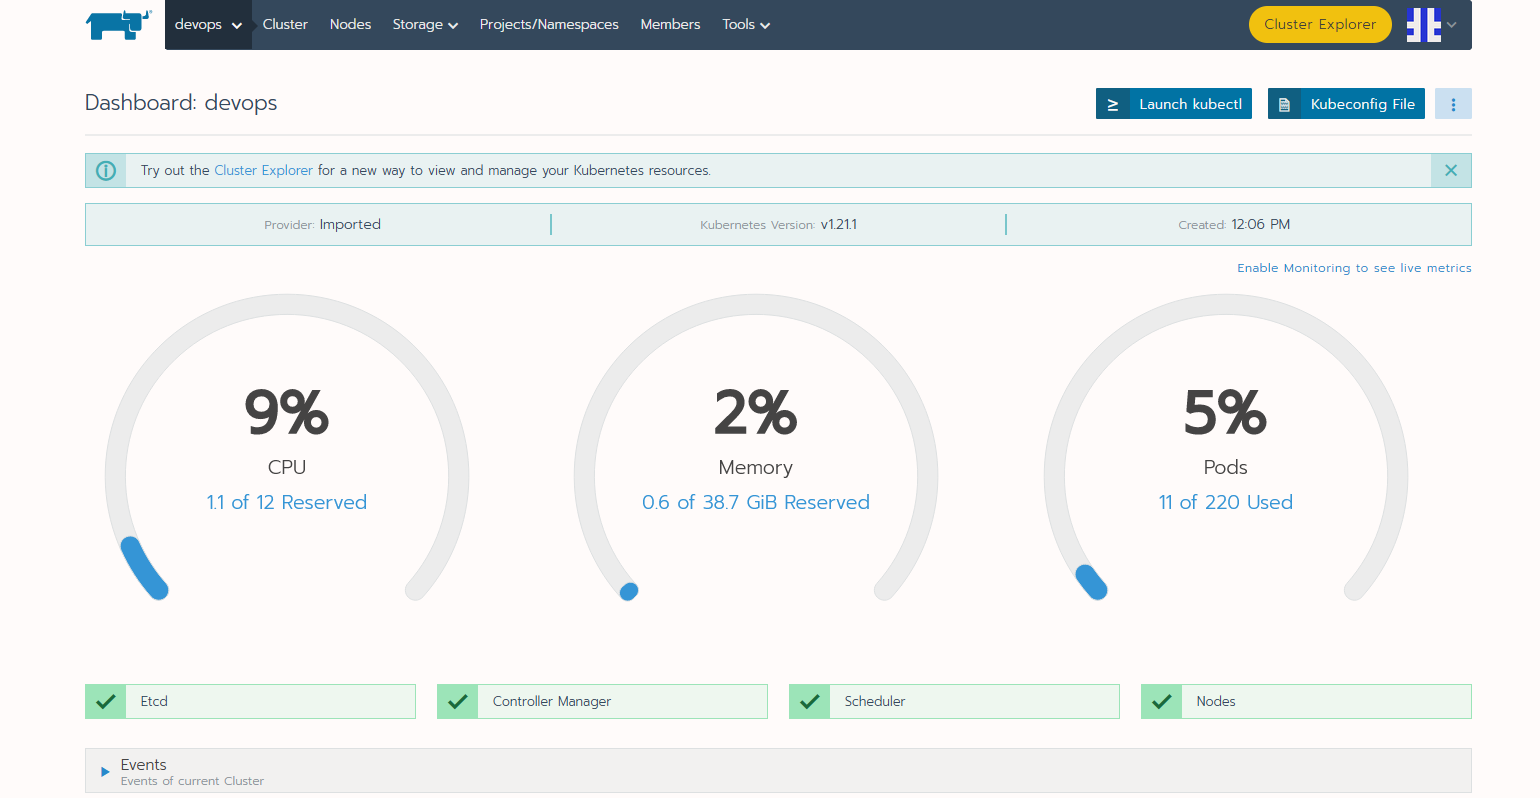The width and height of the screenshot is (1540, 798).
Task: Click '0.6 of 38.7 GiB Reserved' text
Action: (756, 502)
